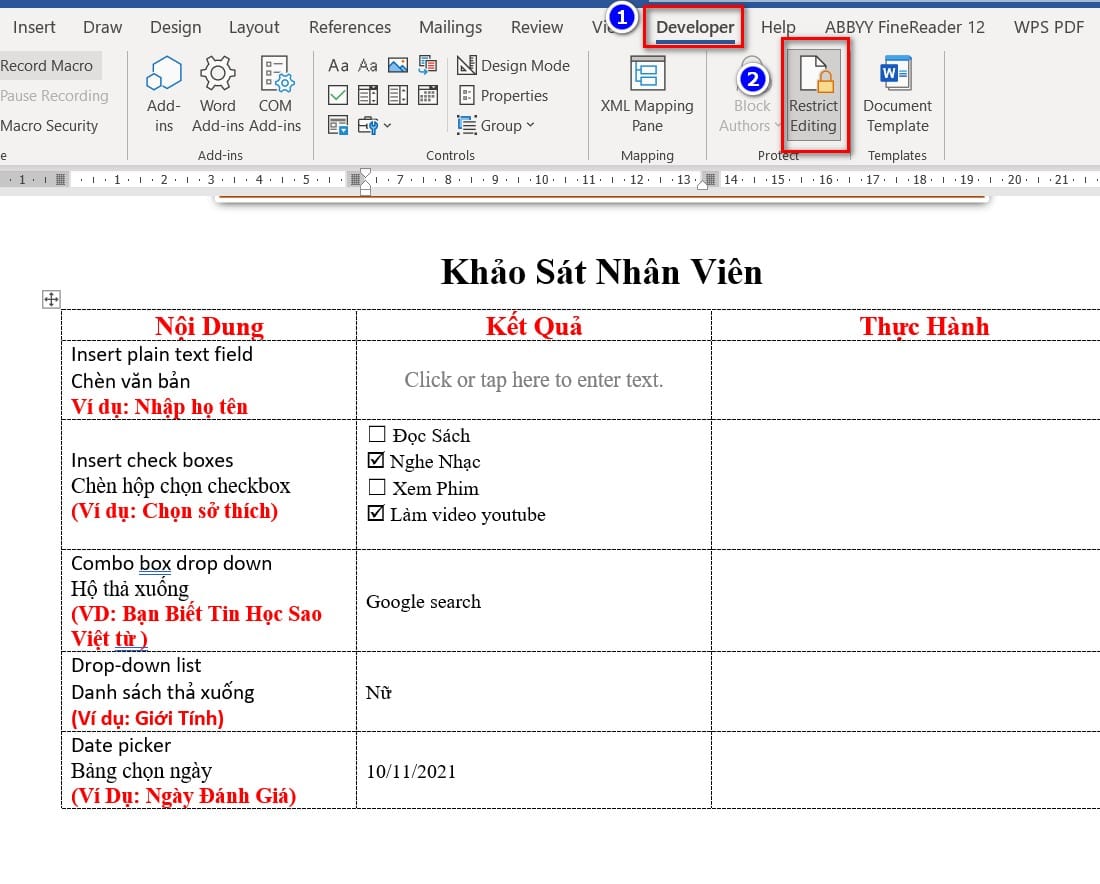
Task: Check the Đọc Sách checkbox
Action: pyautogui.click(x=377, y=434)
